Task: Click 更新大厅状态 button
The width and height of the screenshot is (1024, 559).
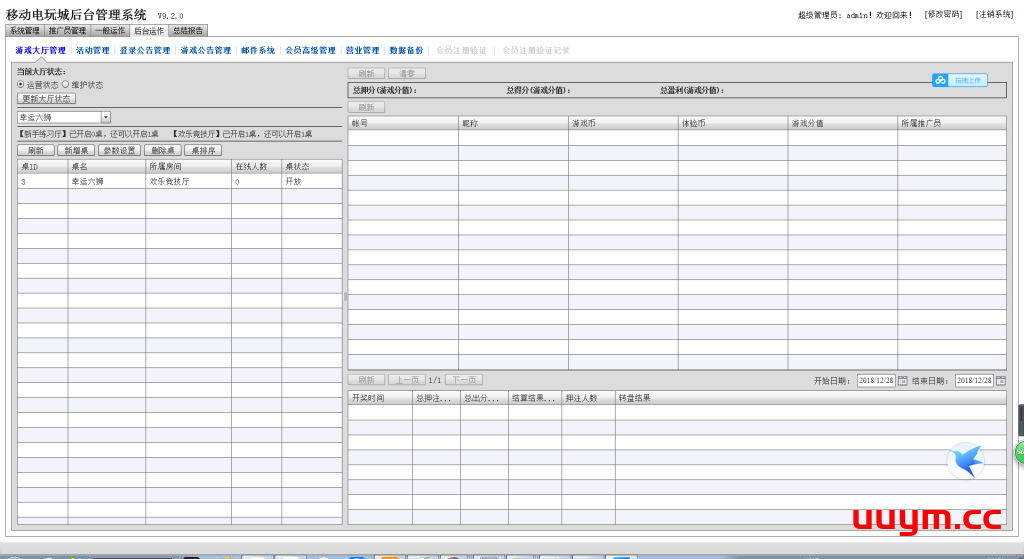Action: pos(47,99)
